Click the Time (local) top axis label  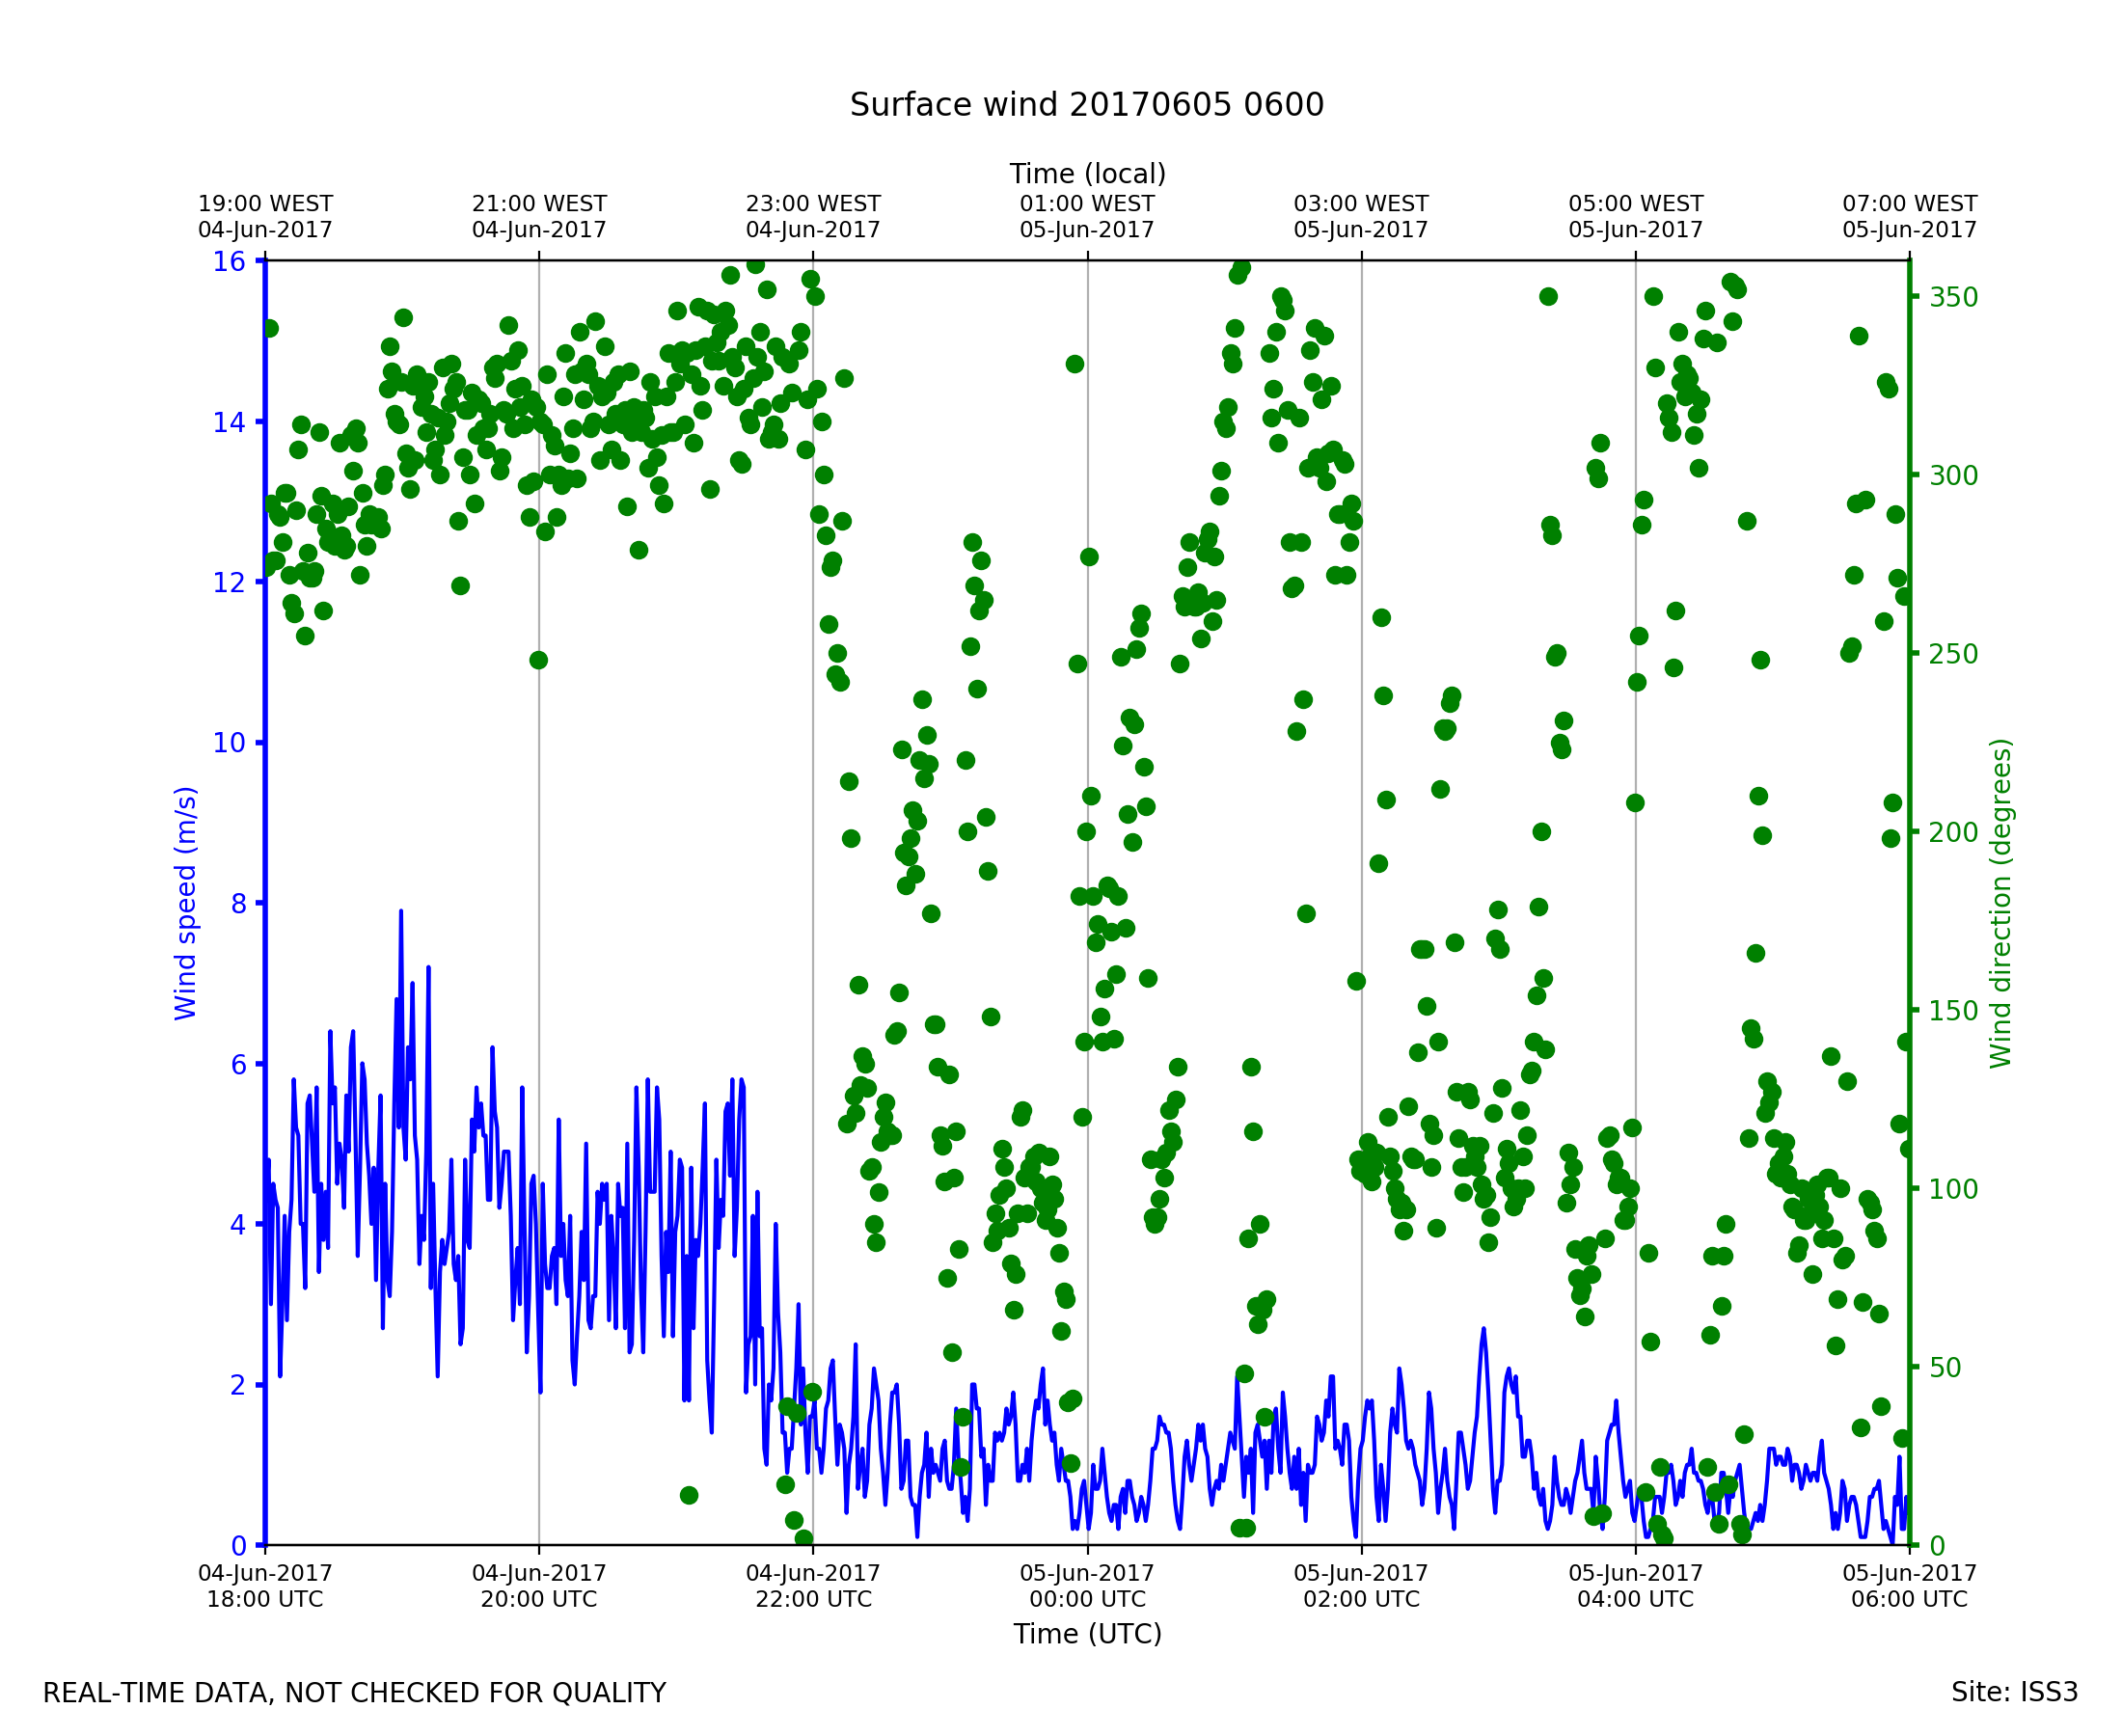[1087, 174]
